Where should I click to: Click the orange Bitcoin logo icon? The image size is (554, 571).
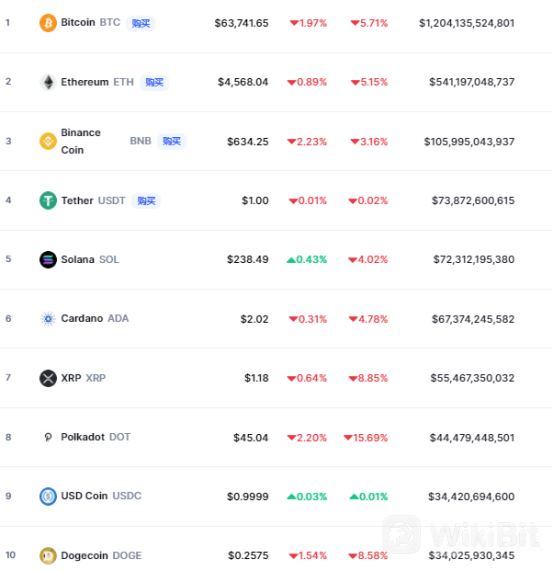pyautogui.click(x=48, y=23)
